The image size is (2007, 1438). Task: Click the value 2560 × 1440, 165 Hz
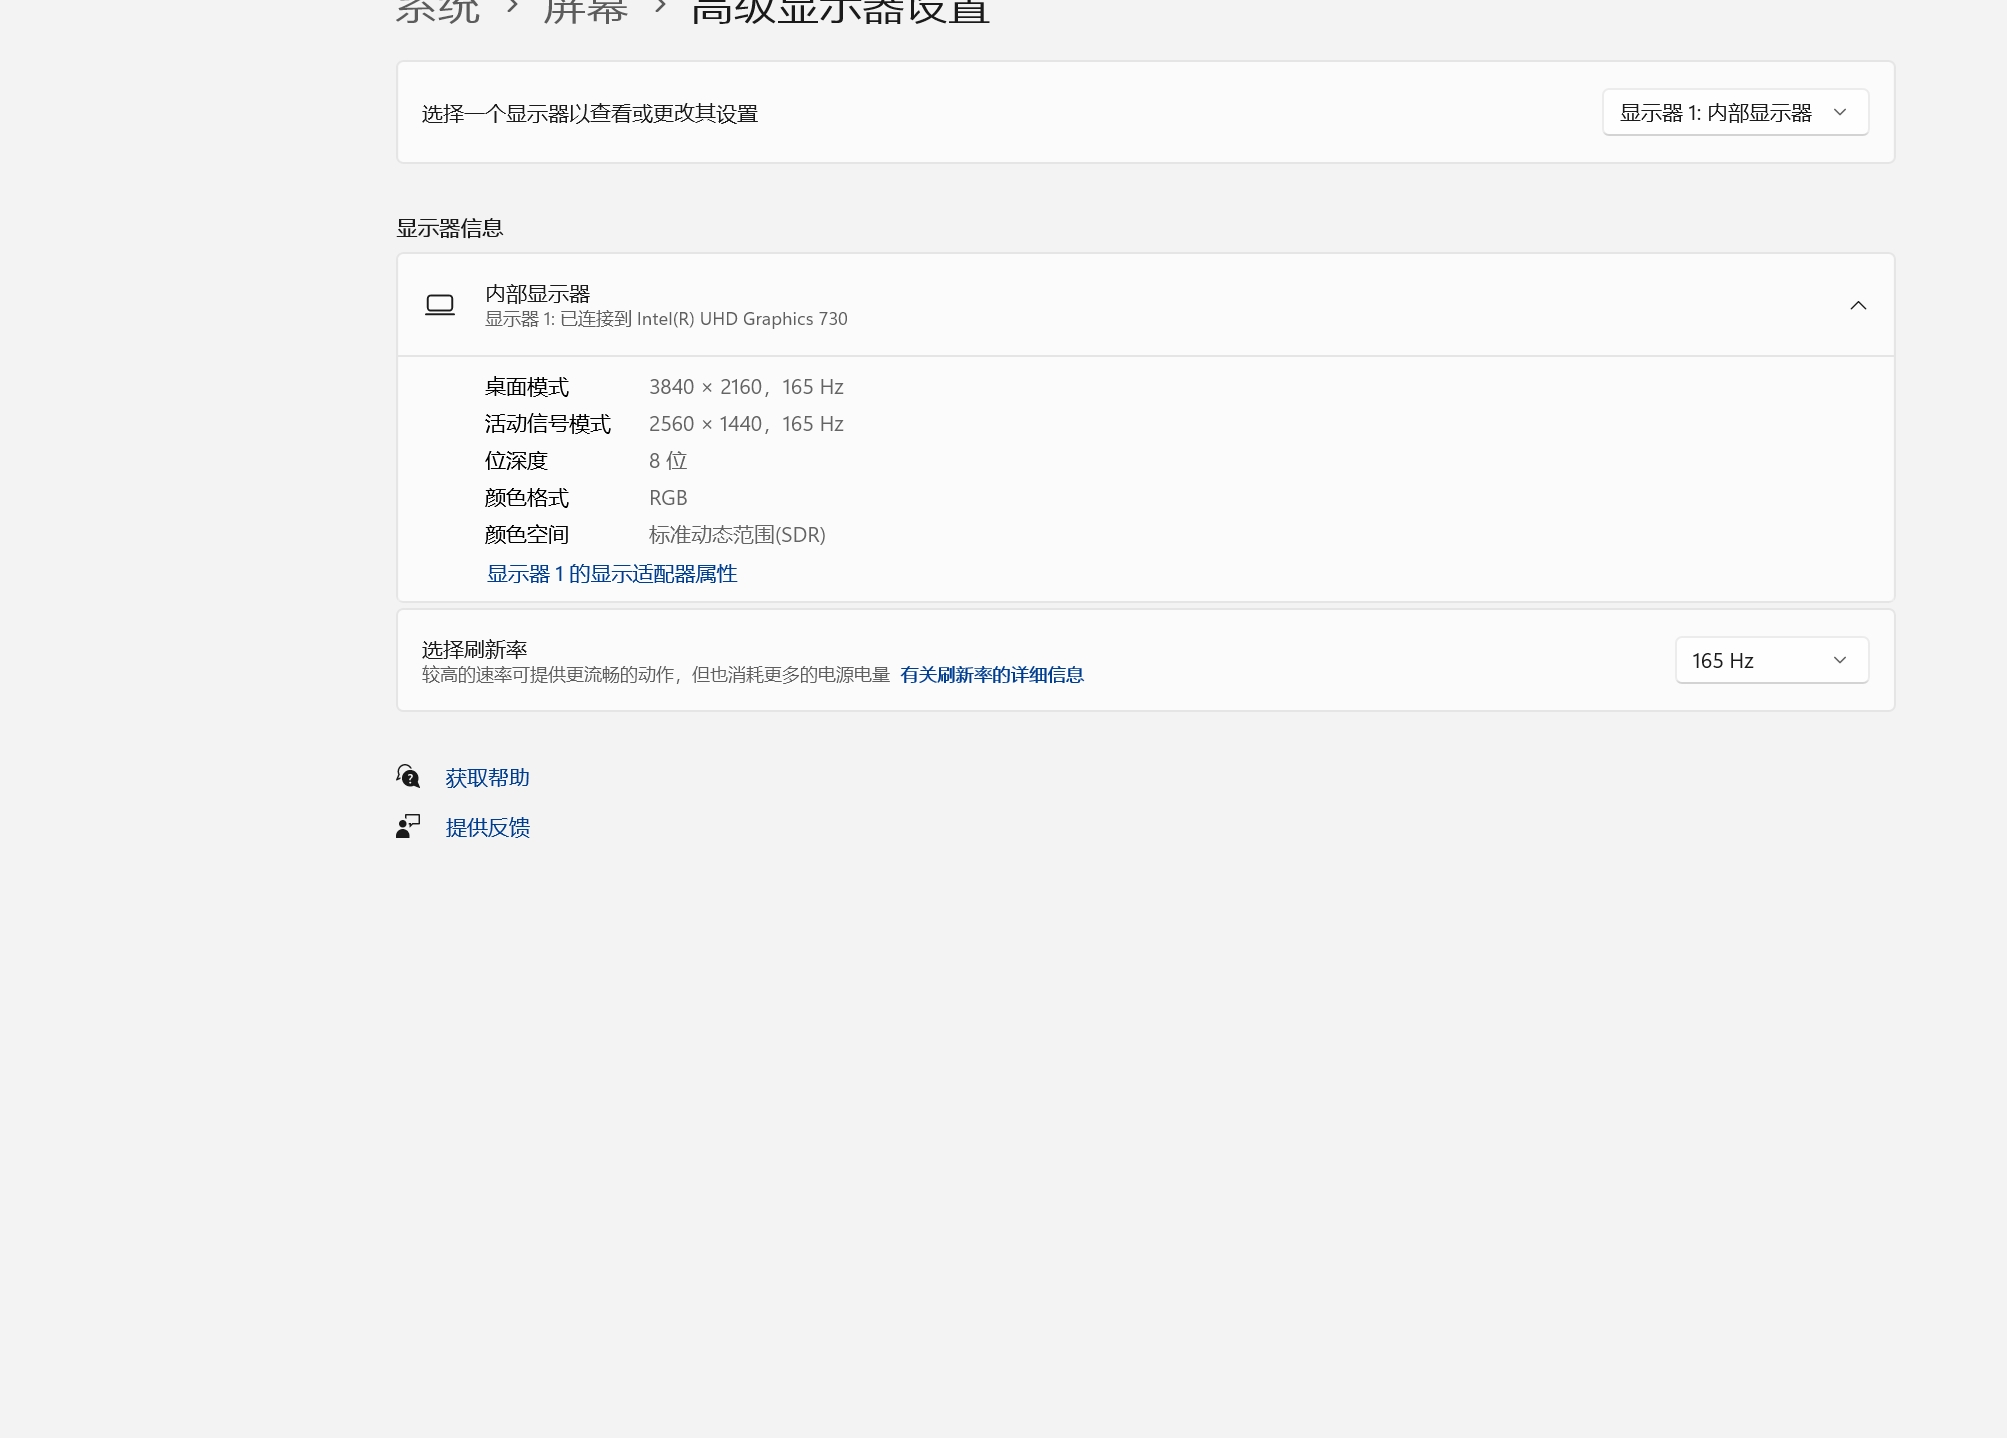coord(746,424)
